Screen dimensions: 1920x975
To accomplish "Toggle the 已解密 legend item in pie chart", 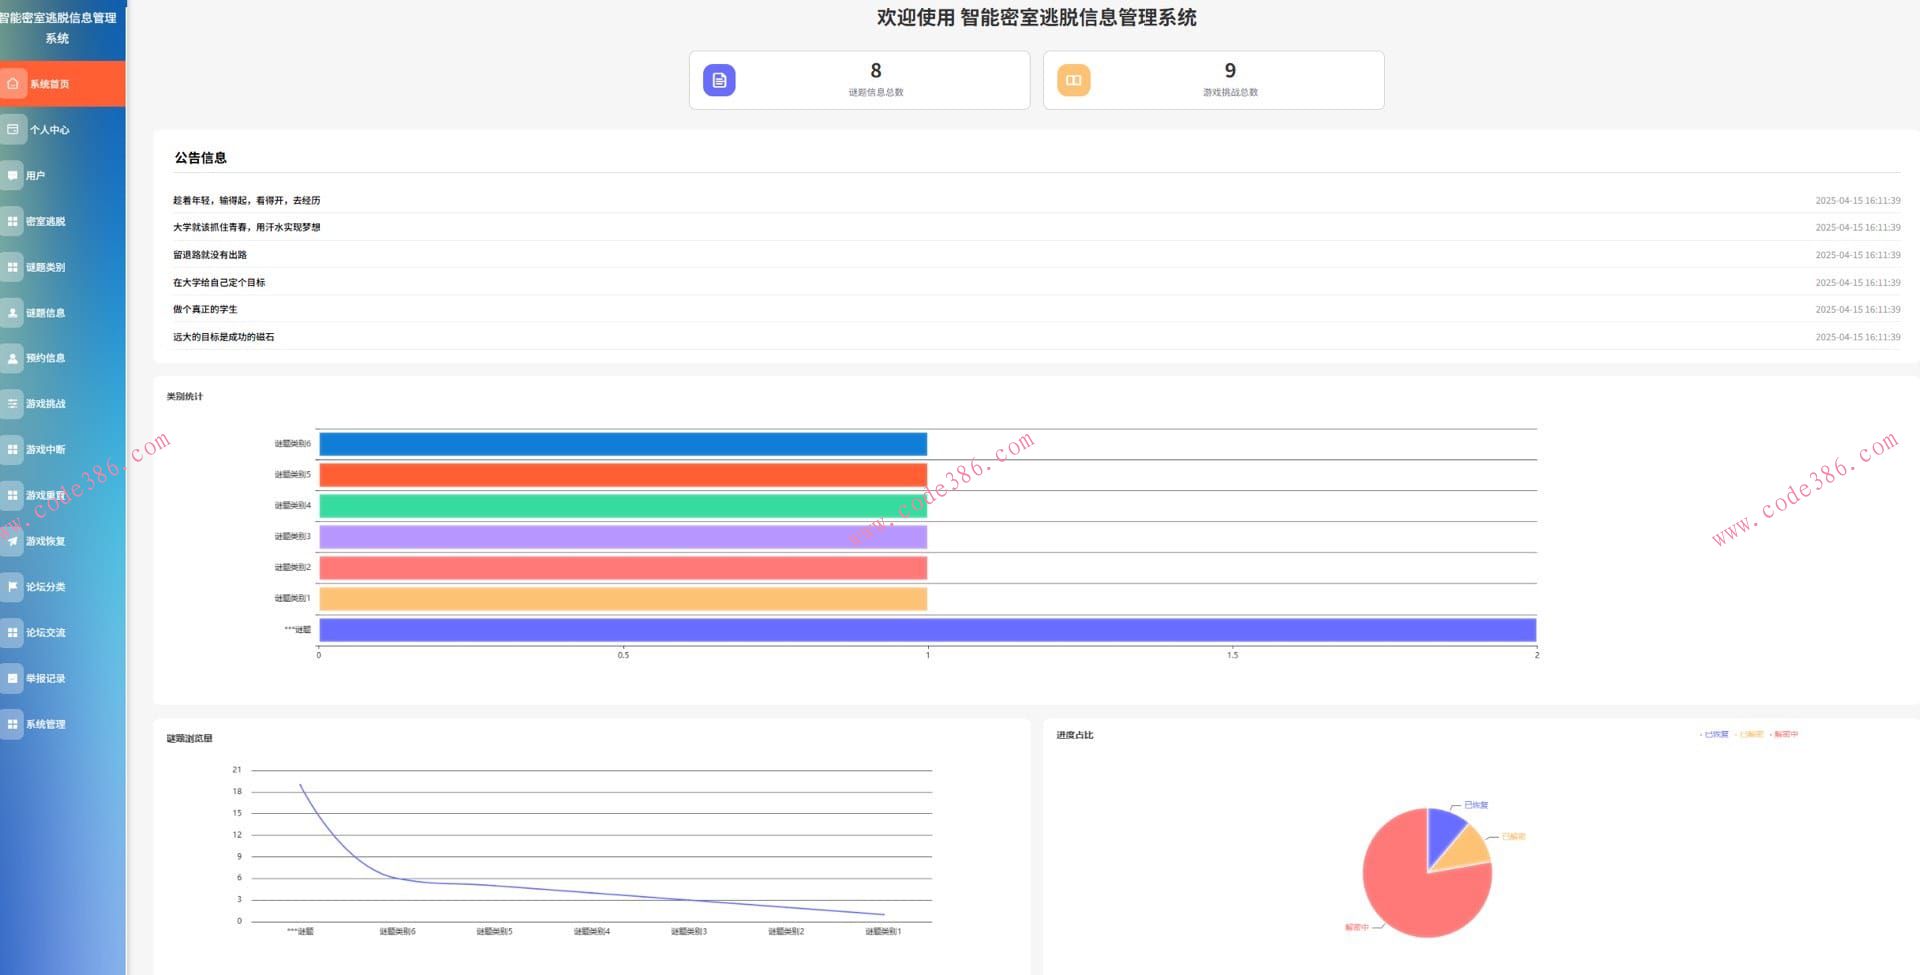I will pos(1749,735).
